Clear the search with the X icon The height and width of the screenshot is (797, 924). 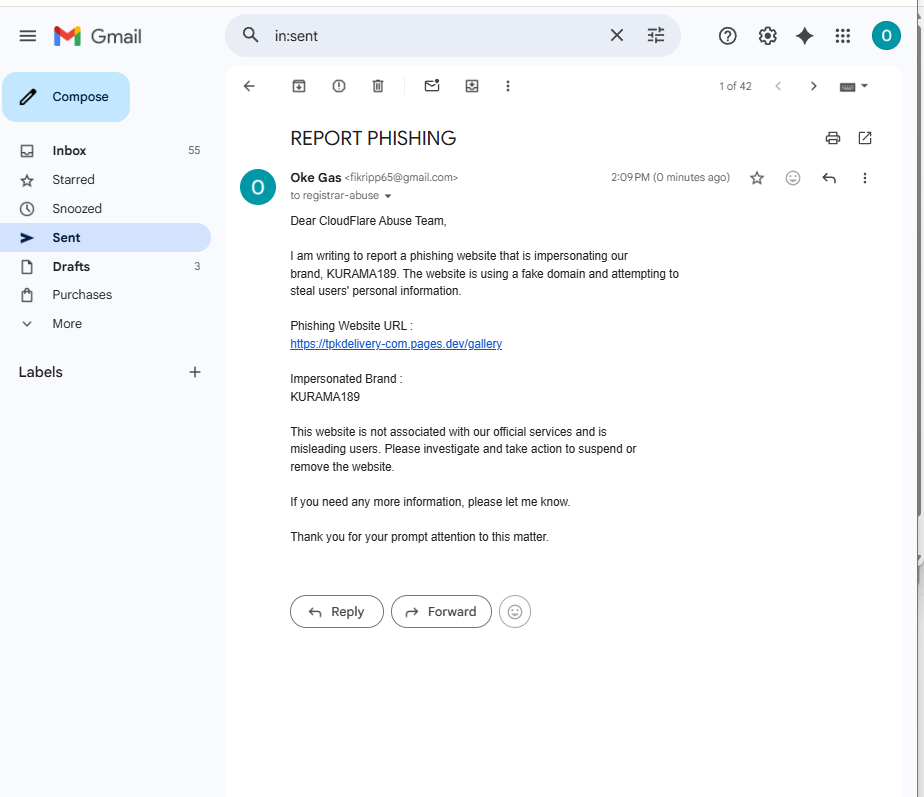616,35
